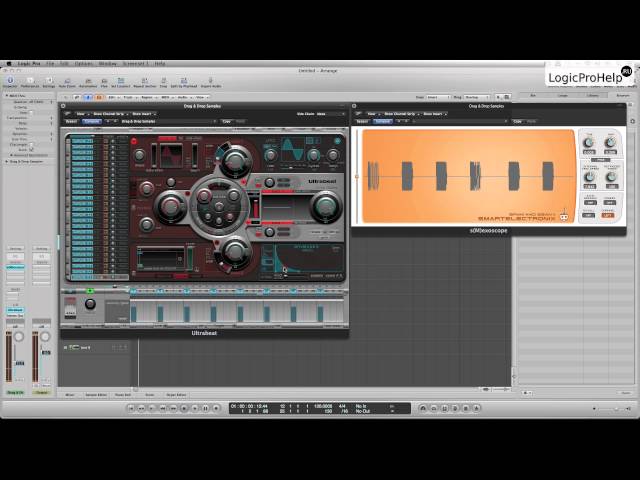Click the hierarchy back arrow in Arrange
The image size is (640, 480).
tap(65, 98)
